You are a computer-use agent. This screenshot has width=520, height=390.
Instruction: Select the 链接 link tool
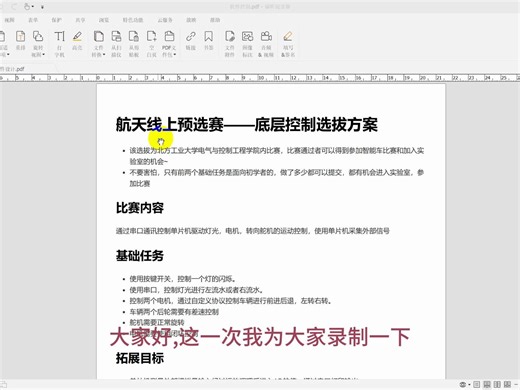coord(191,36)
